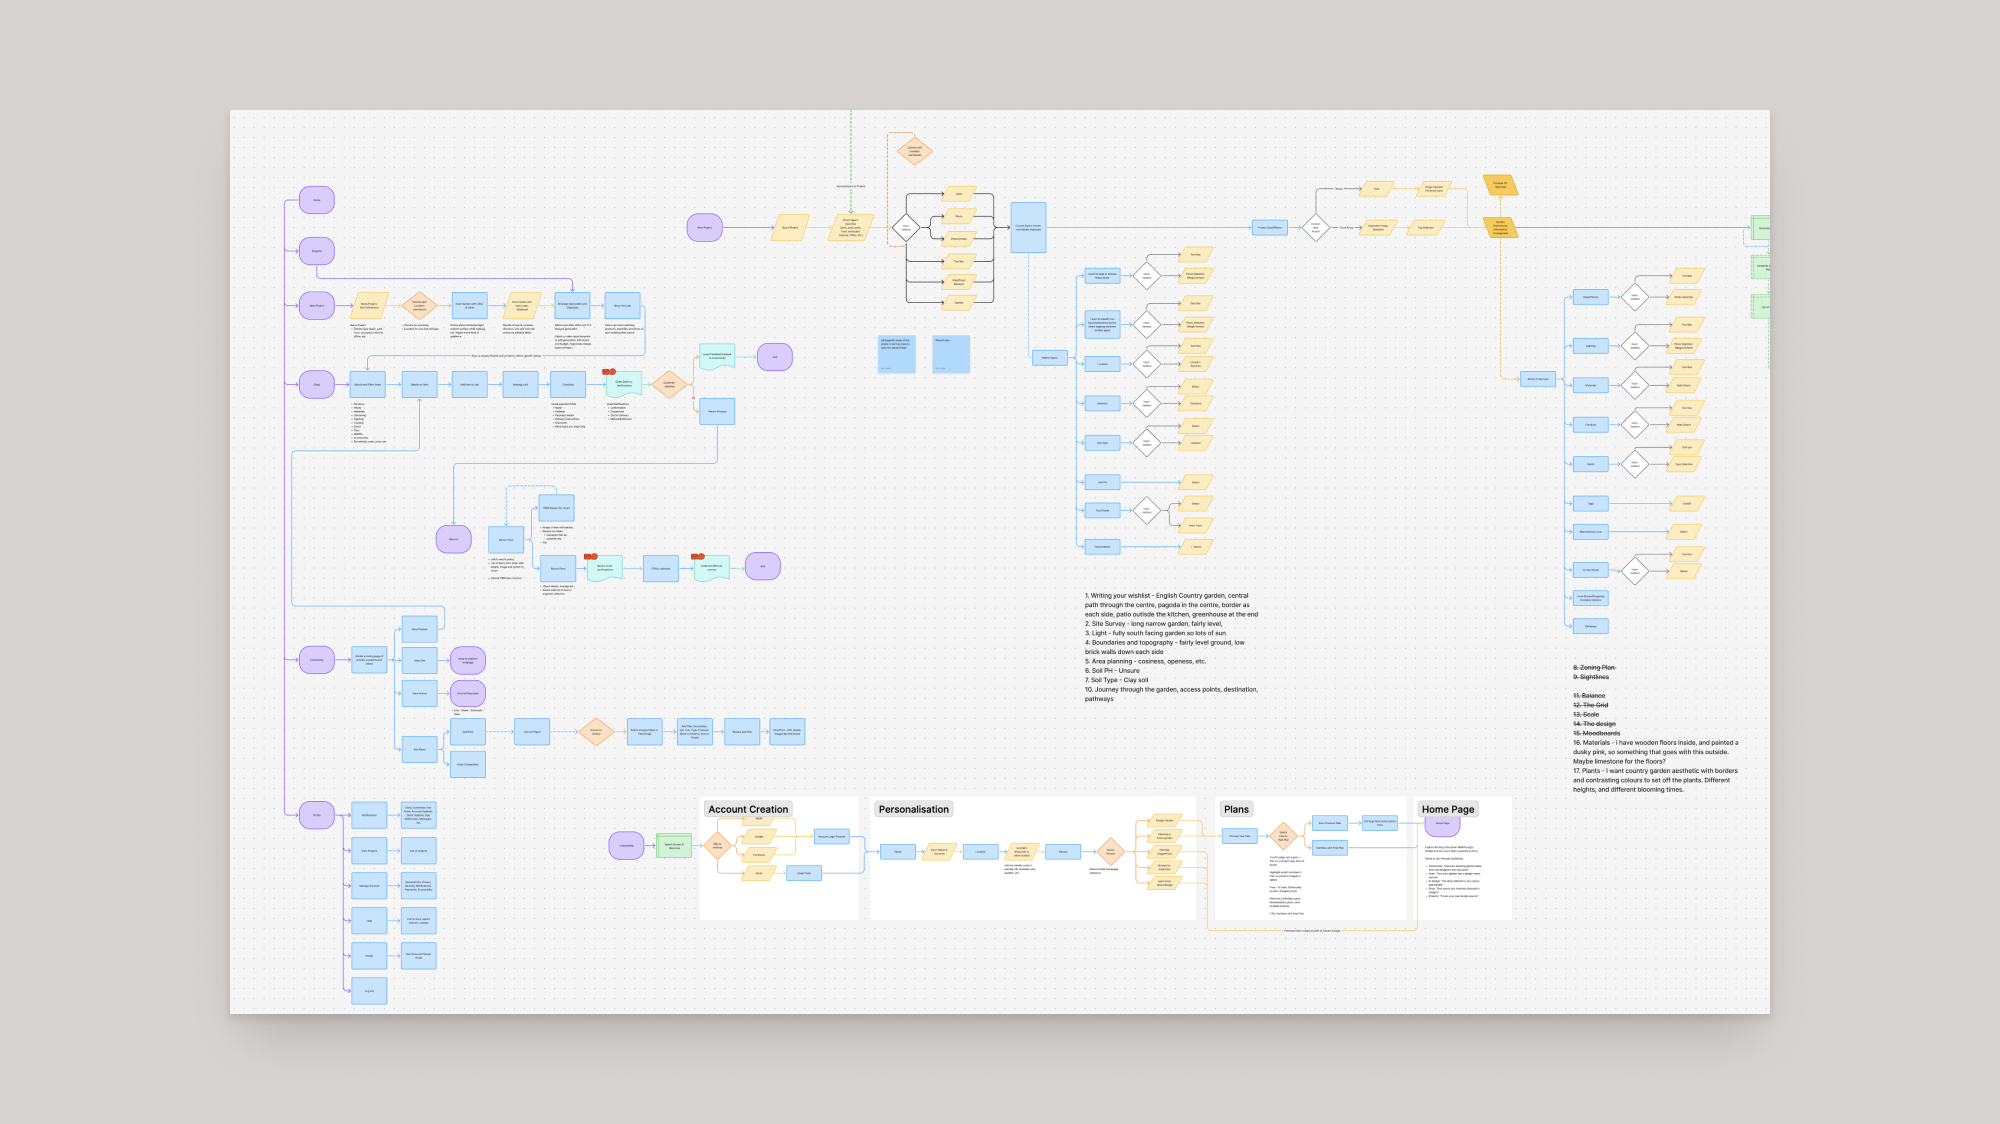2000x1124 pixels.
Task: Select the Log out box
Action: click(x=369, y=991)
